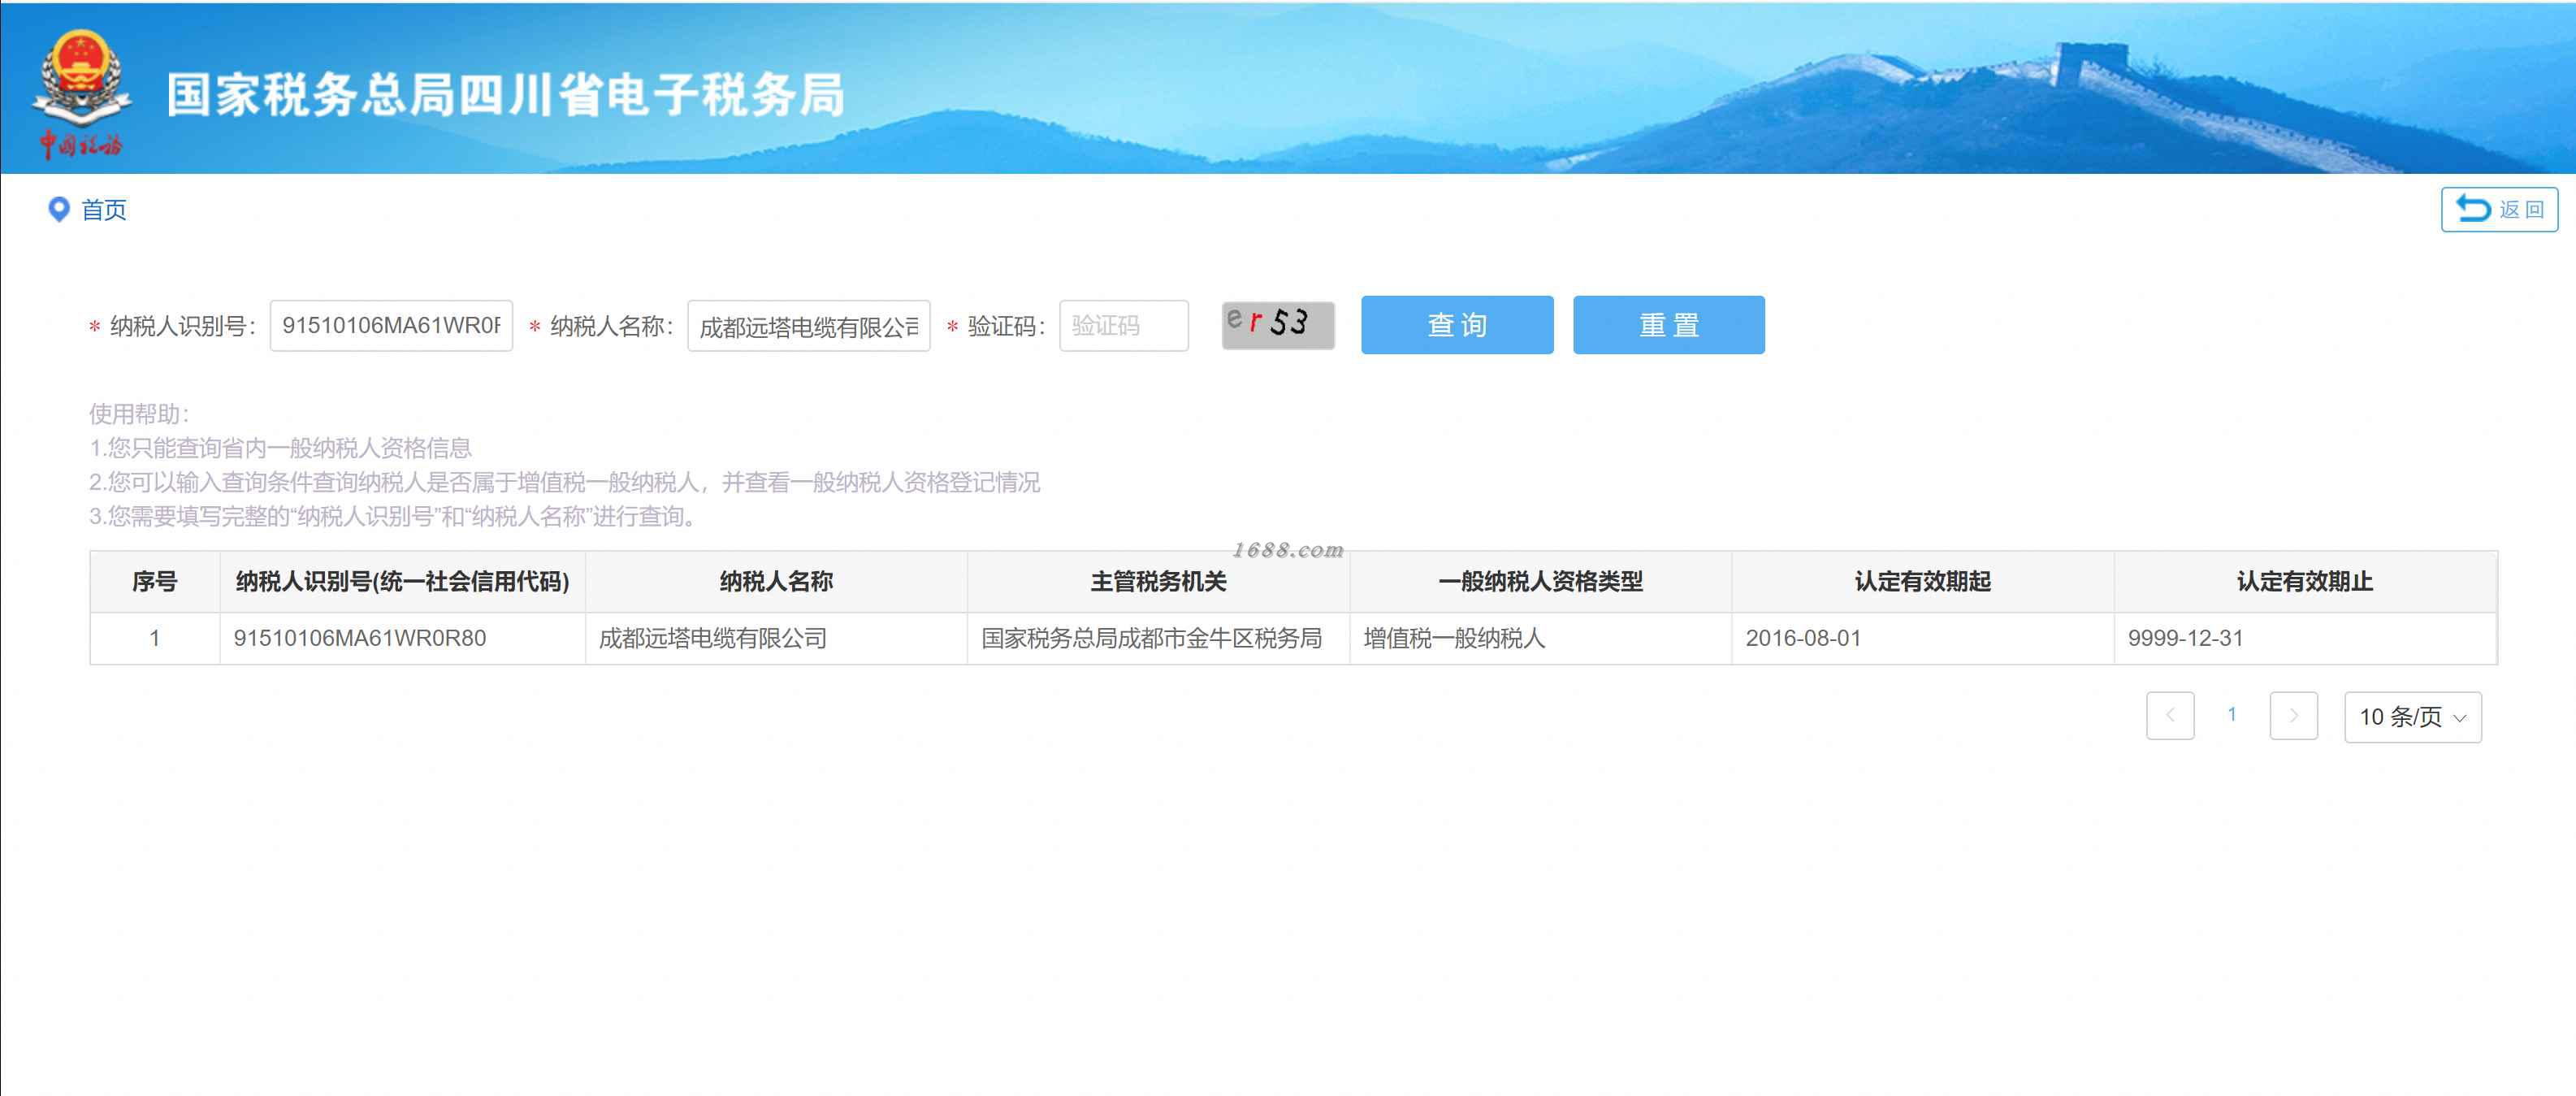The width and height of the screenshot is (2576, 1096).
Task: Click row number 1 cell
Action: point(155,638)
